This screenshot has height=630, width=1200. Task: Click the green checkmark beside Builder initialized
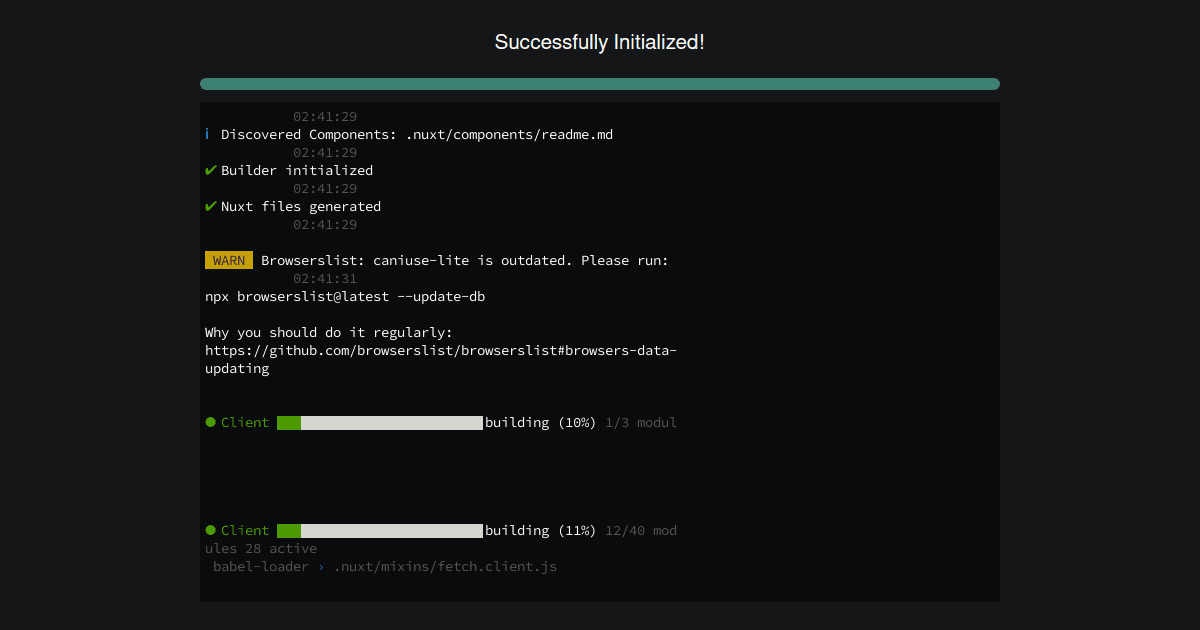211,170
